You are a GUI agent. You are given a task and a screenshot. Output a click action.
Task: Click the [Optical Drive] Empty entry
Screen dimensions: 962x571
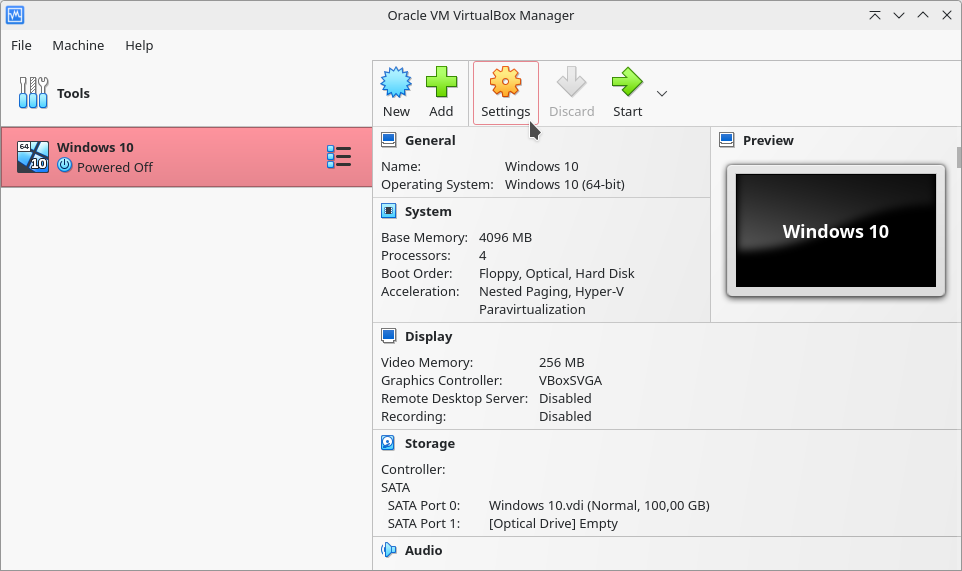coord(553,524)
